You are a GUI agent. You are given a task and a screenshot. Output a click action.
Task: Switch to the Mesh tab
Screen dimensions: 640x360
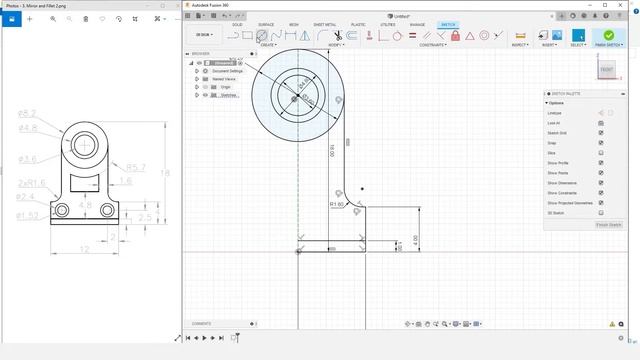[x=294, y=25]
